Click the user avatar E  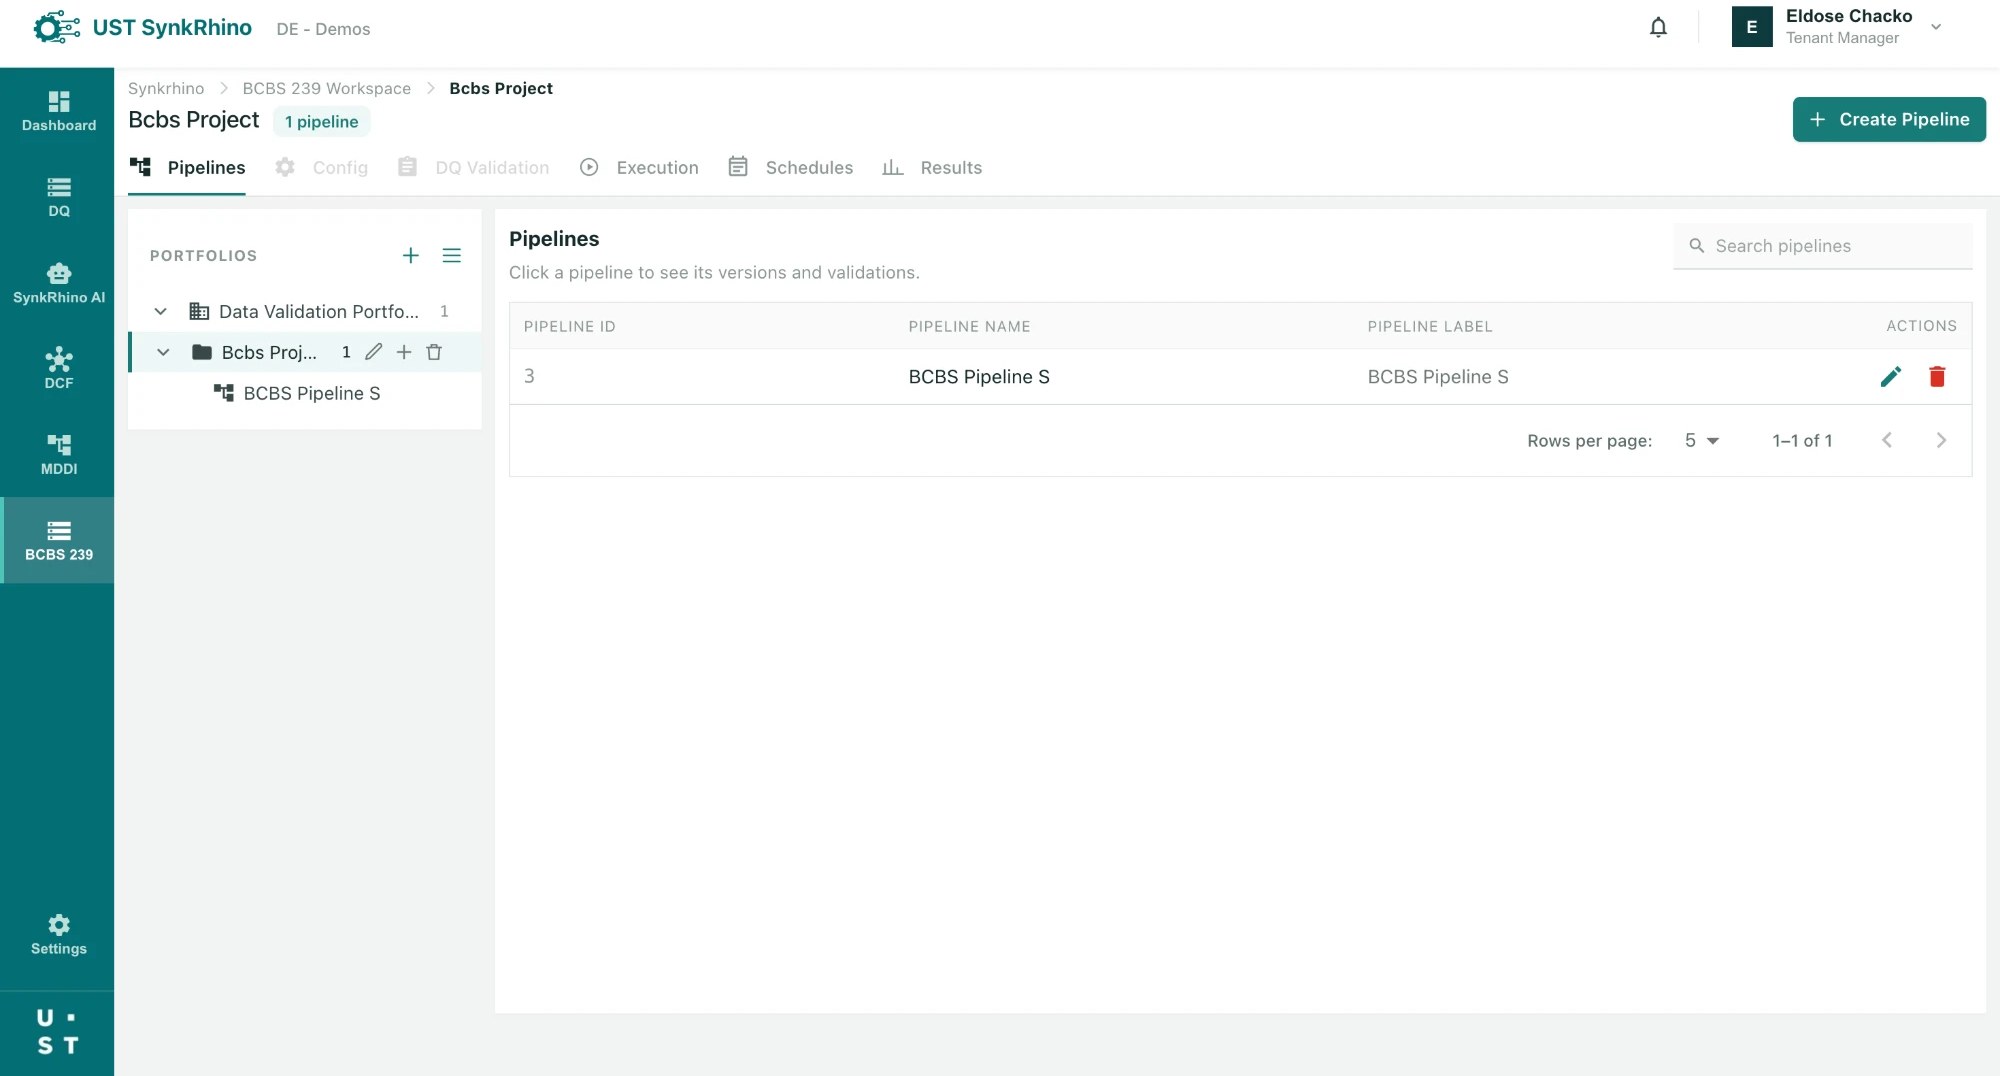pos(1752,27)
